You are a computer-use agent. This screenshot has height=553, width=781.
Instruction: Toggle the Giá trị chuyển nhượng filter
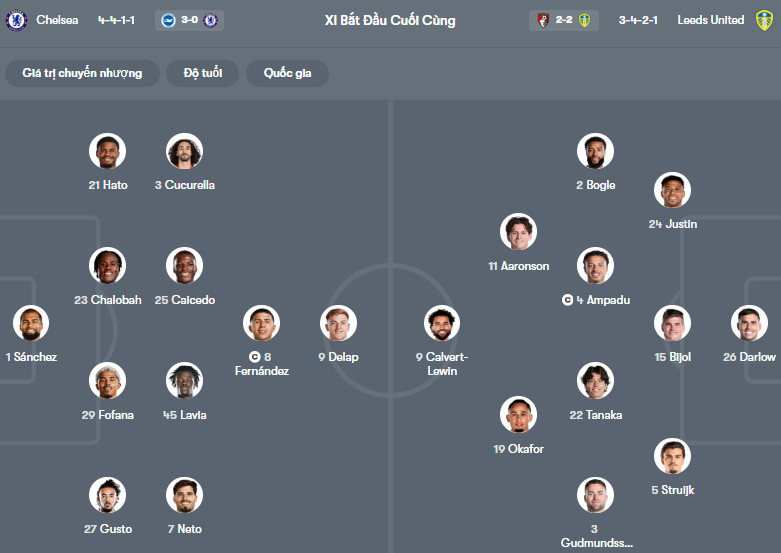82,73
